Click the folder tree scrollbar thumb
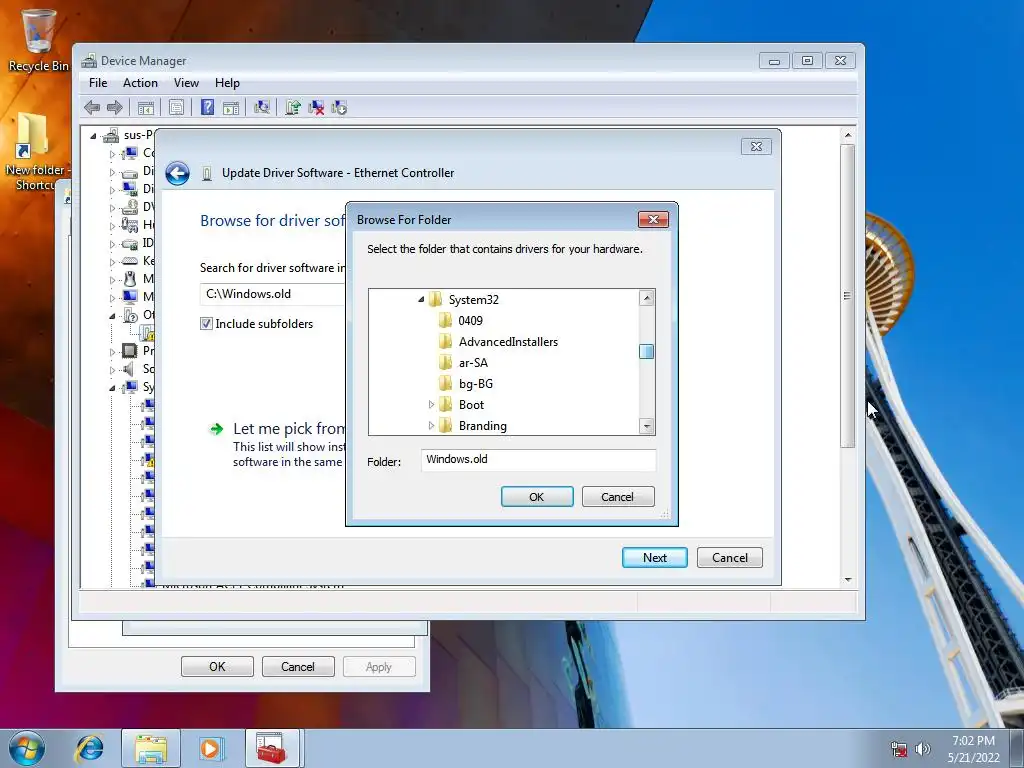1024x768 pixels. click(x=647, y=351)
